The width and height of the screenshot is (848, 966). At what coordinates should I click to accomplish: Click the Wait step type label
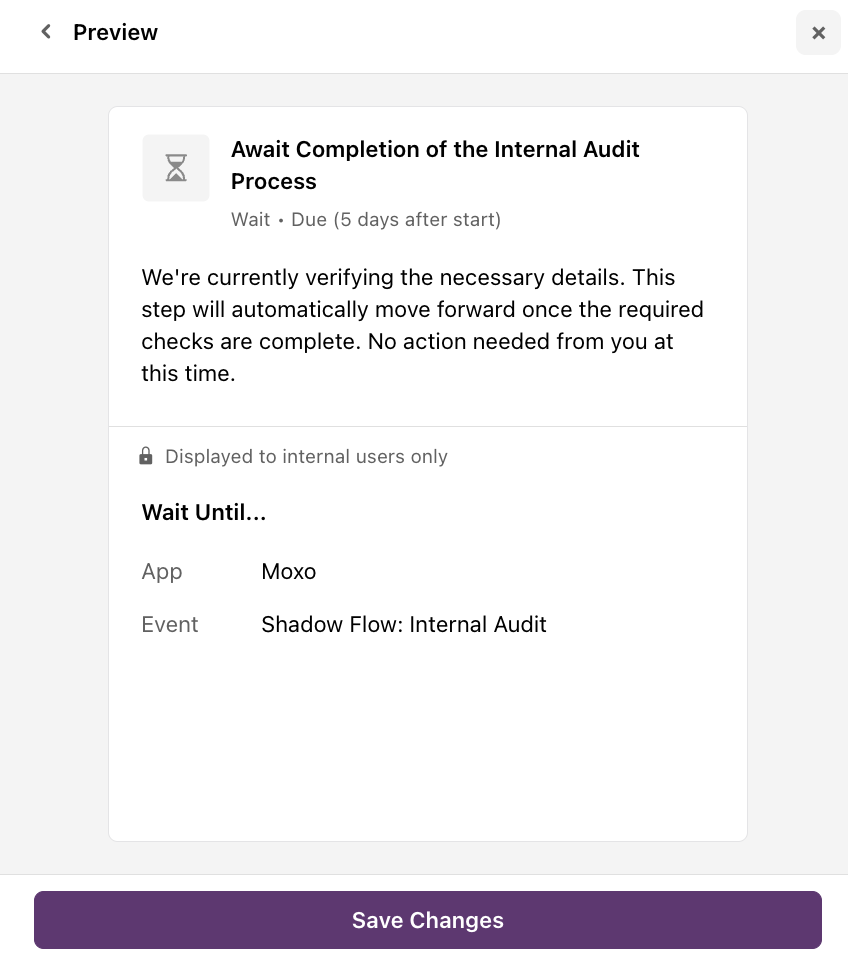250,219
